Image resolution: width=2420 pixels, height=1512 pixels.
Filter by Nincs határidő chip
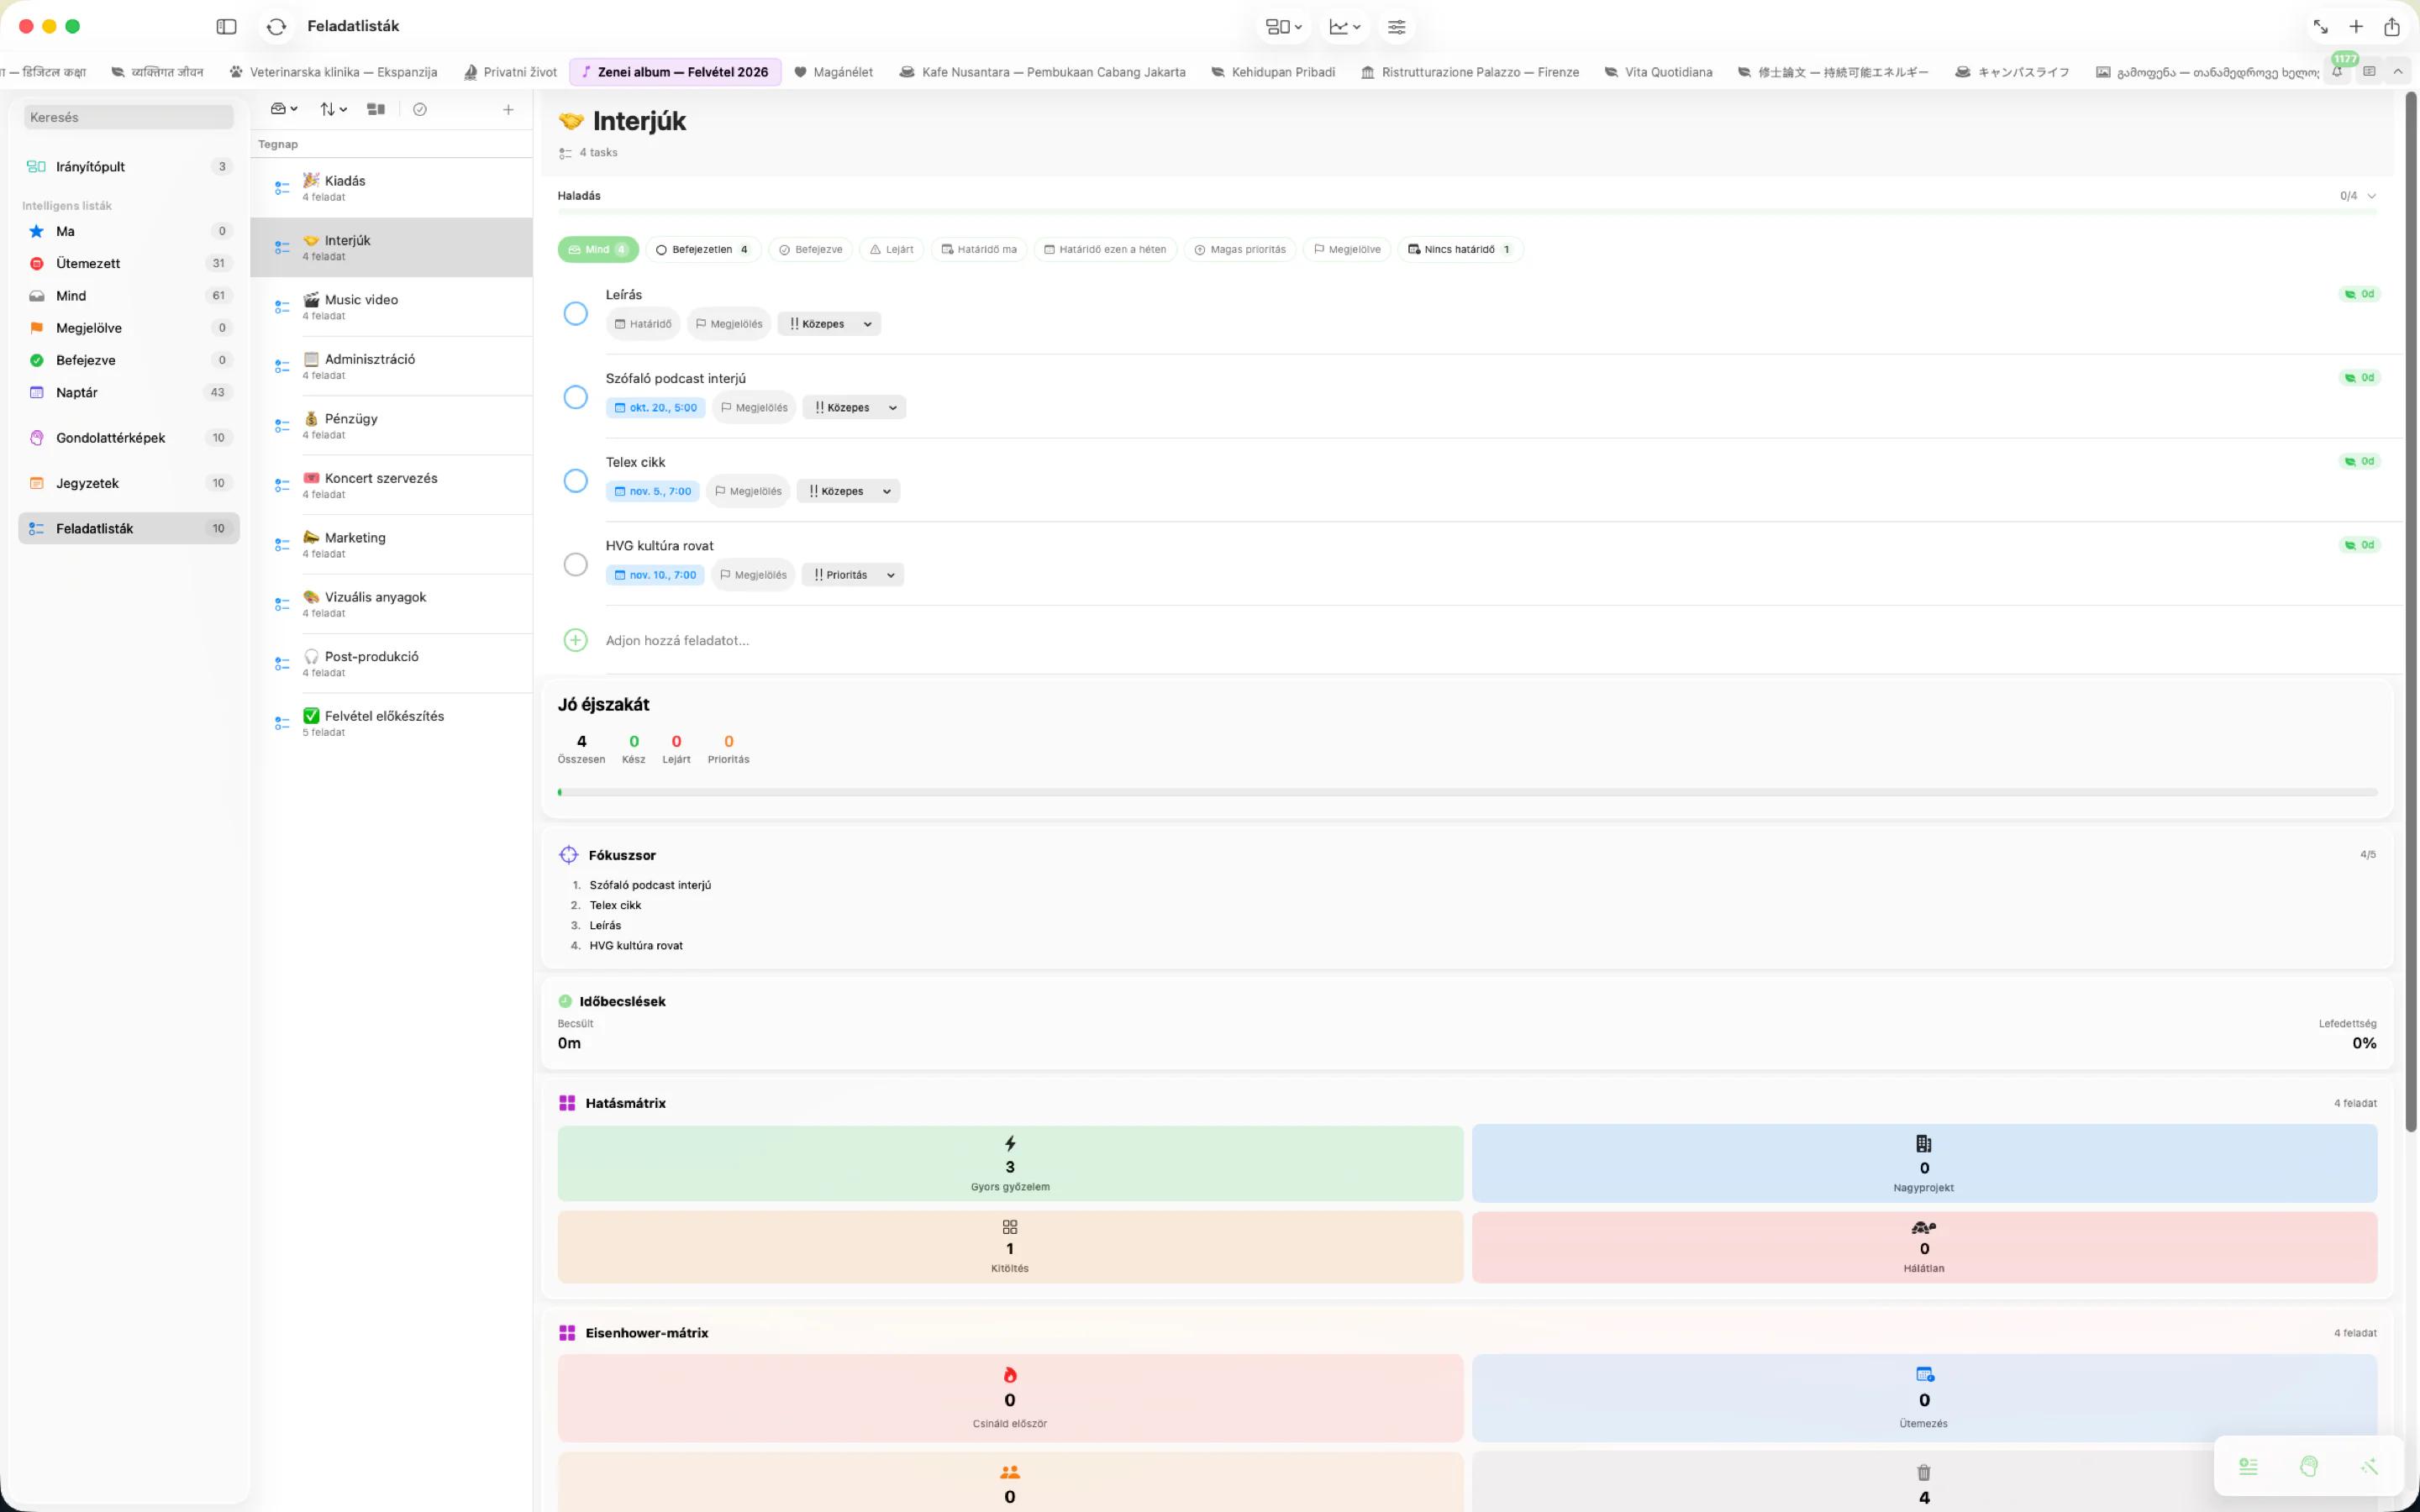1459,250
